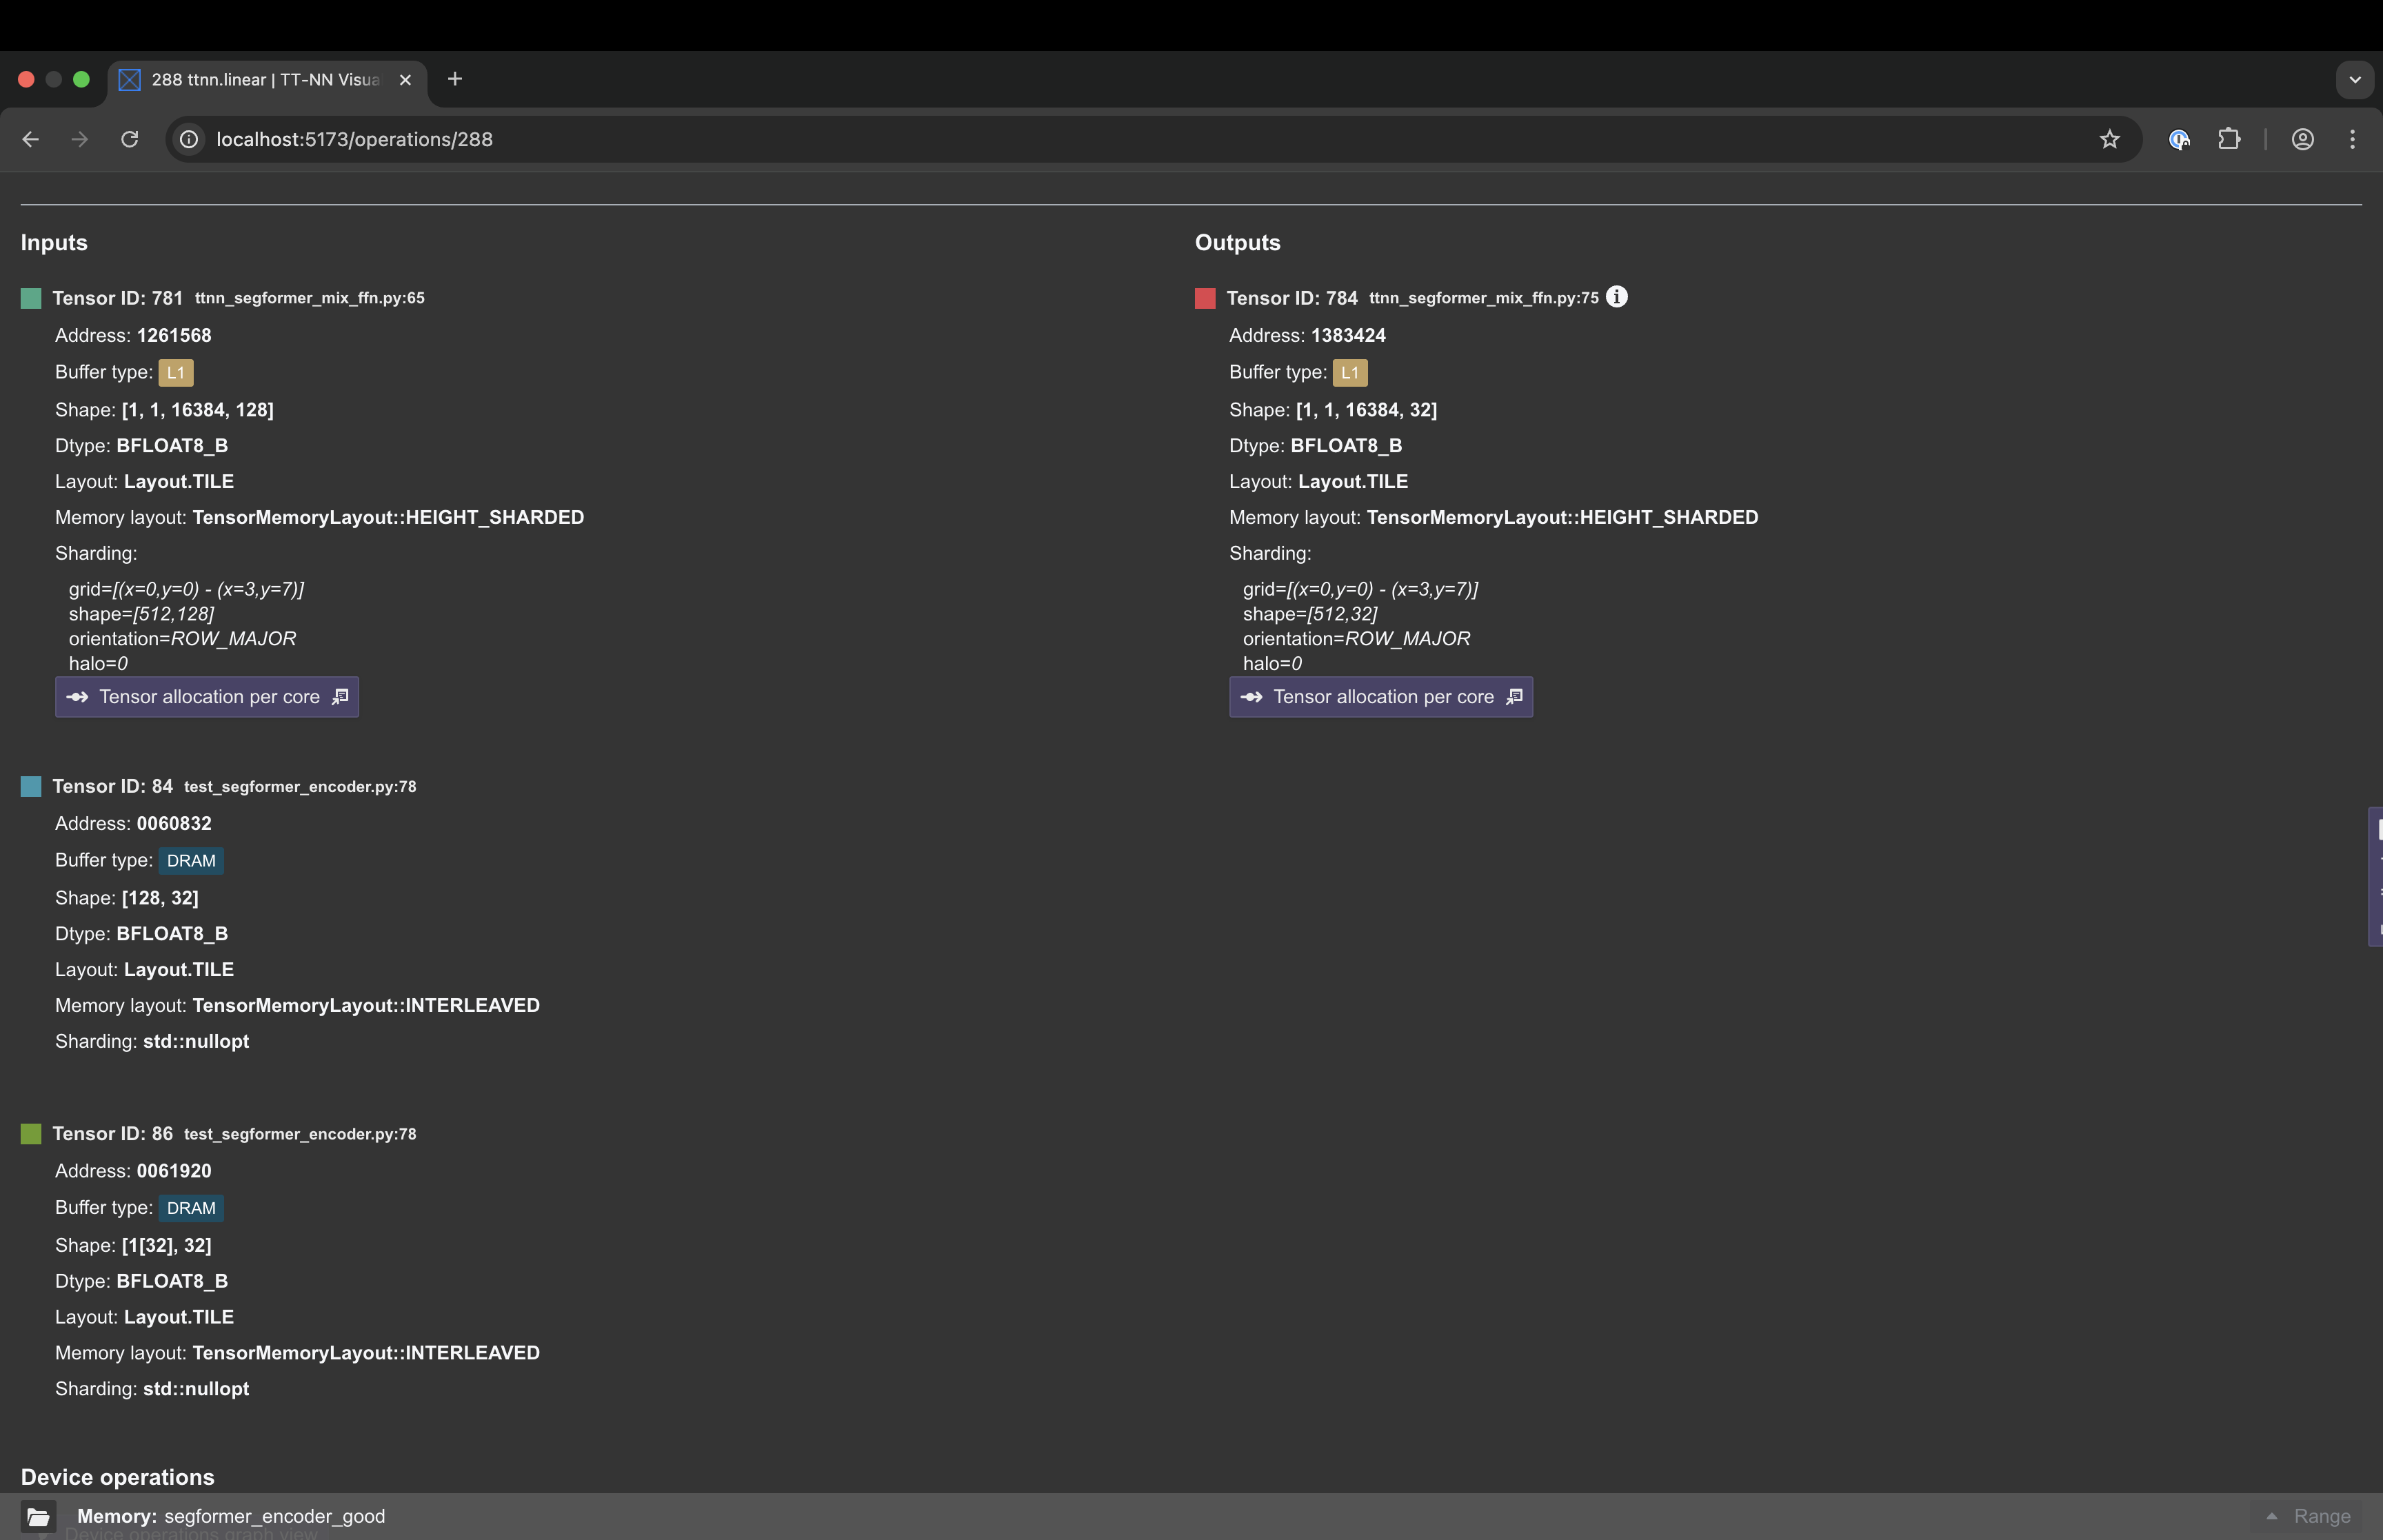Open a new browser tab

click(455, 79)
